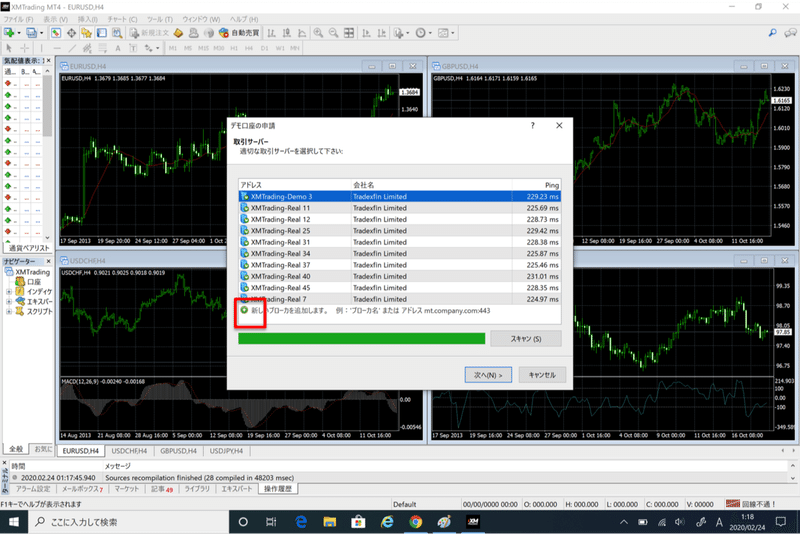Toggle the chart shift icon
Viewport: 800px width, 534px height.
coord(382,33)
